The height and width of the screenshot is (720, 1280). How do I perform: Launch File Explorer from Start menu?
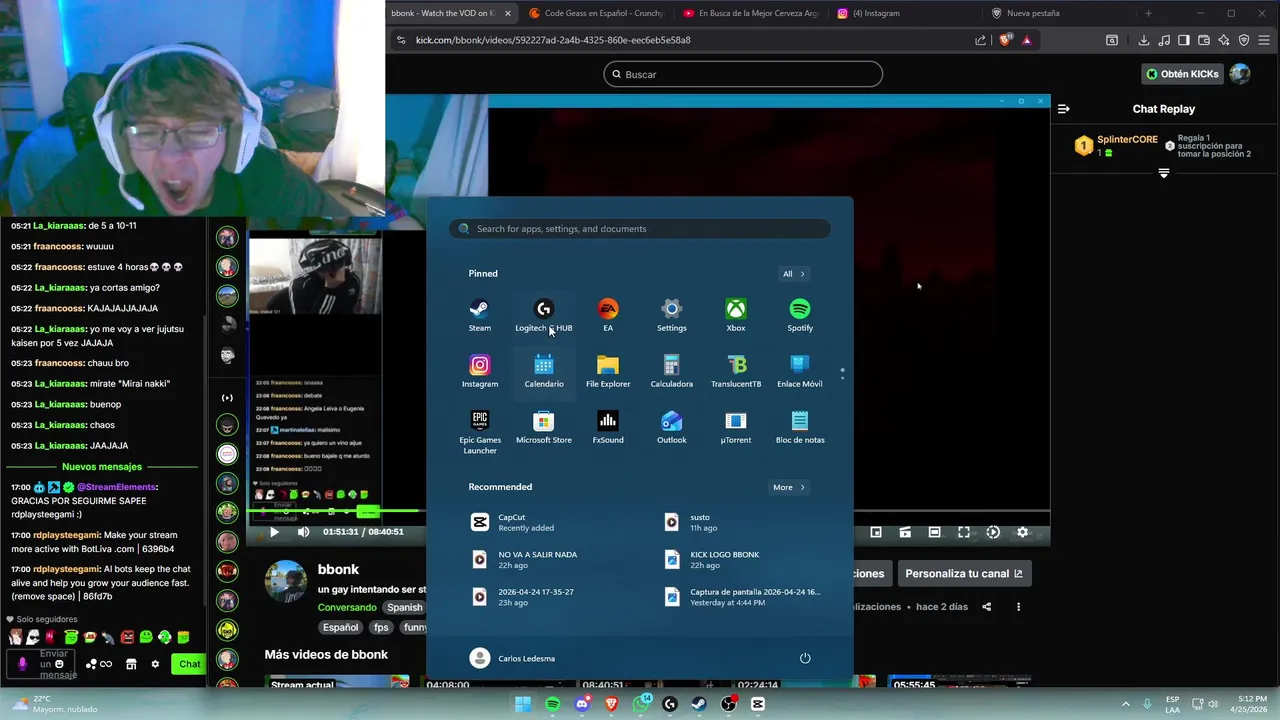click(608, 371)
